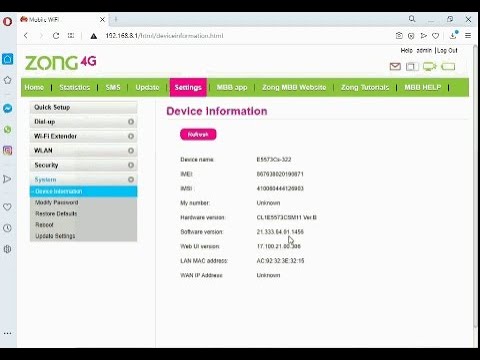Click the battery status icon
The height and width of the screenshot is (360, 480).
[448, 67]
